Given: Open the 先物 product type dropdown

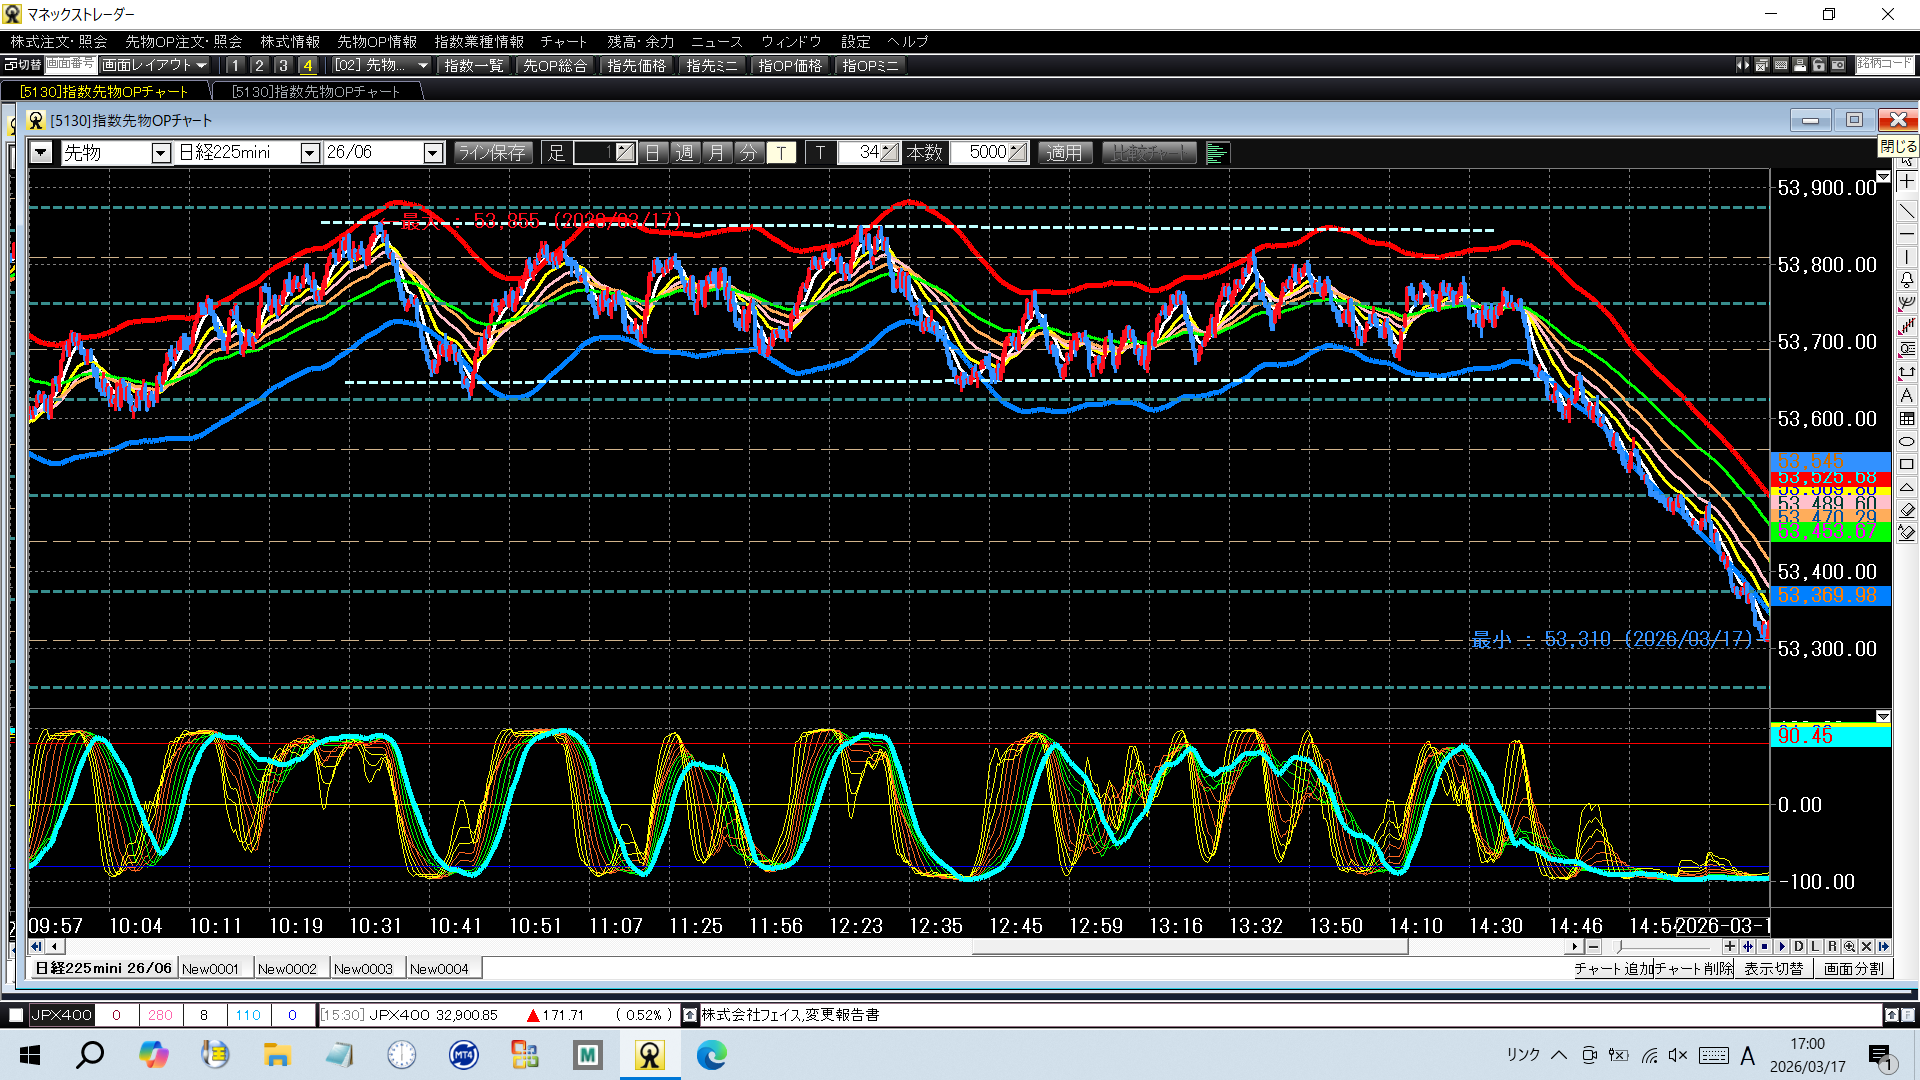Looking at the screenshot, I should pyautogui.click(x=161, y=153).
